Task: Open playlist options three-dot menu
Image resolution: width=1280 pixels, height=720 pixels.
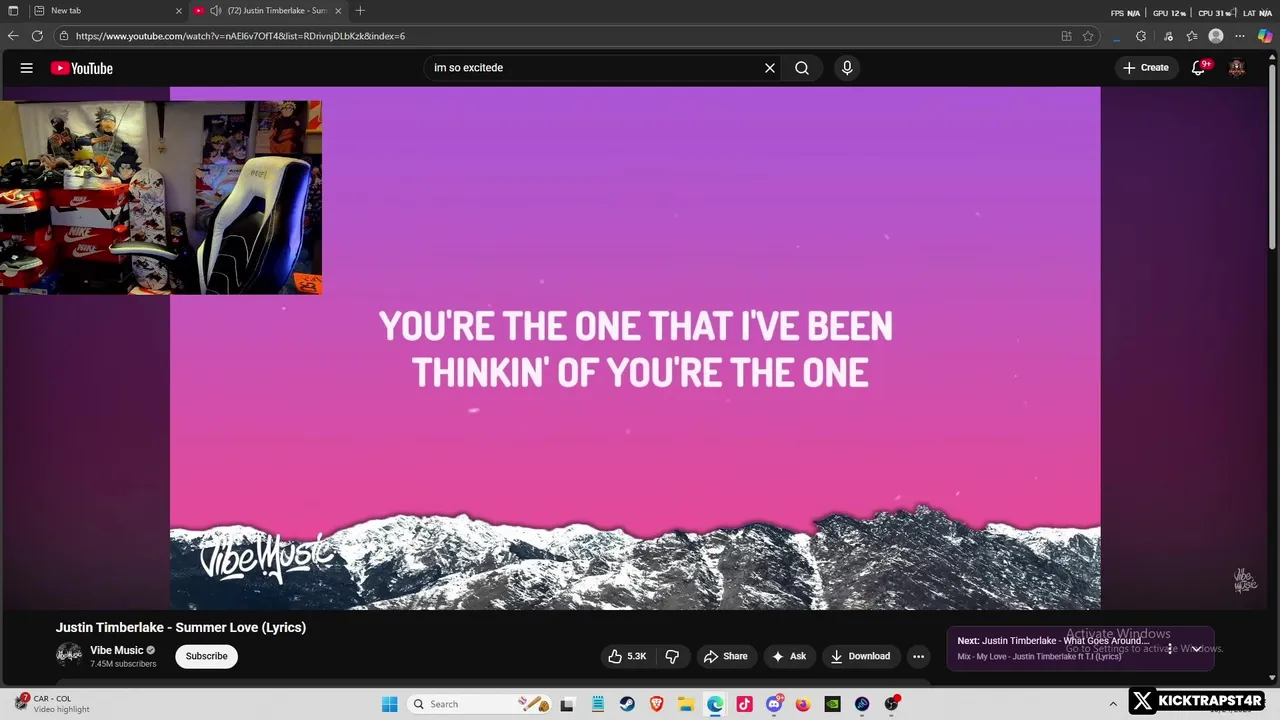Action: (1169, 649)
